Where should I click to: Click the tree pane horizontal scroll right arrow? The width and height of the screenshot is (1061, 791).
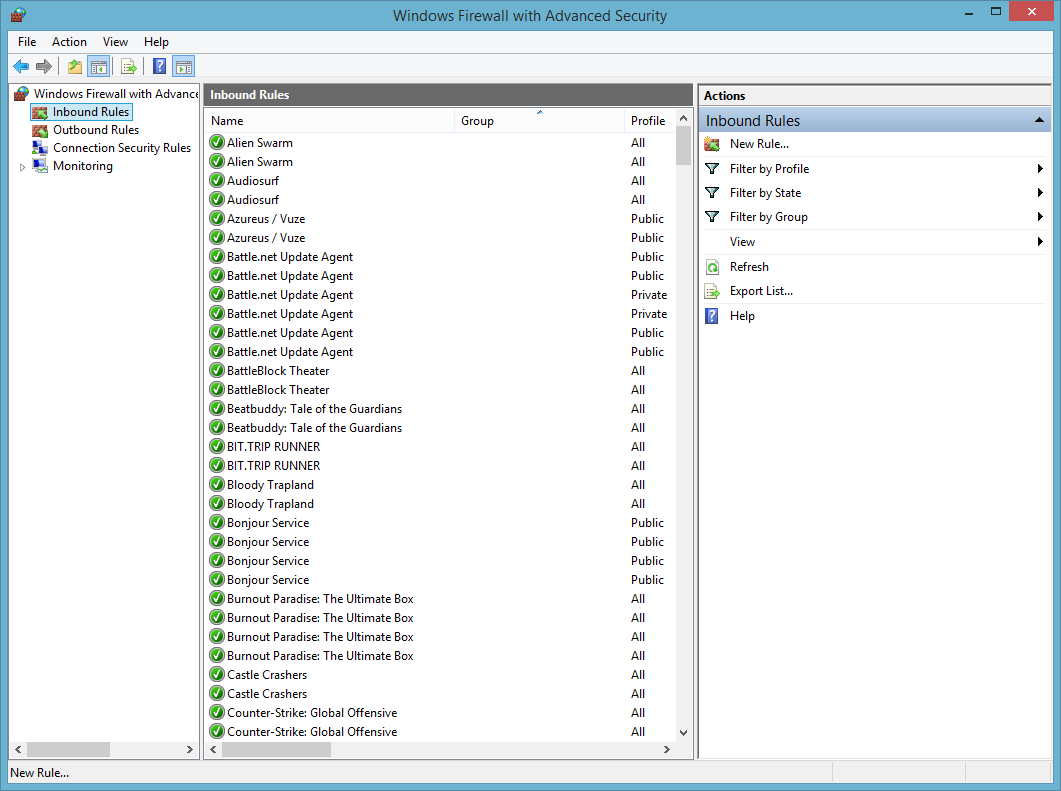(x=189, y=750)
